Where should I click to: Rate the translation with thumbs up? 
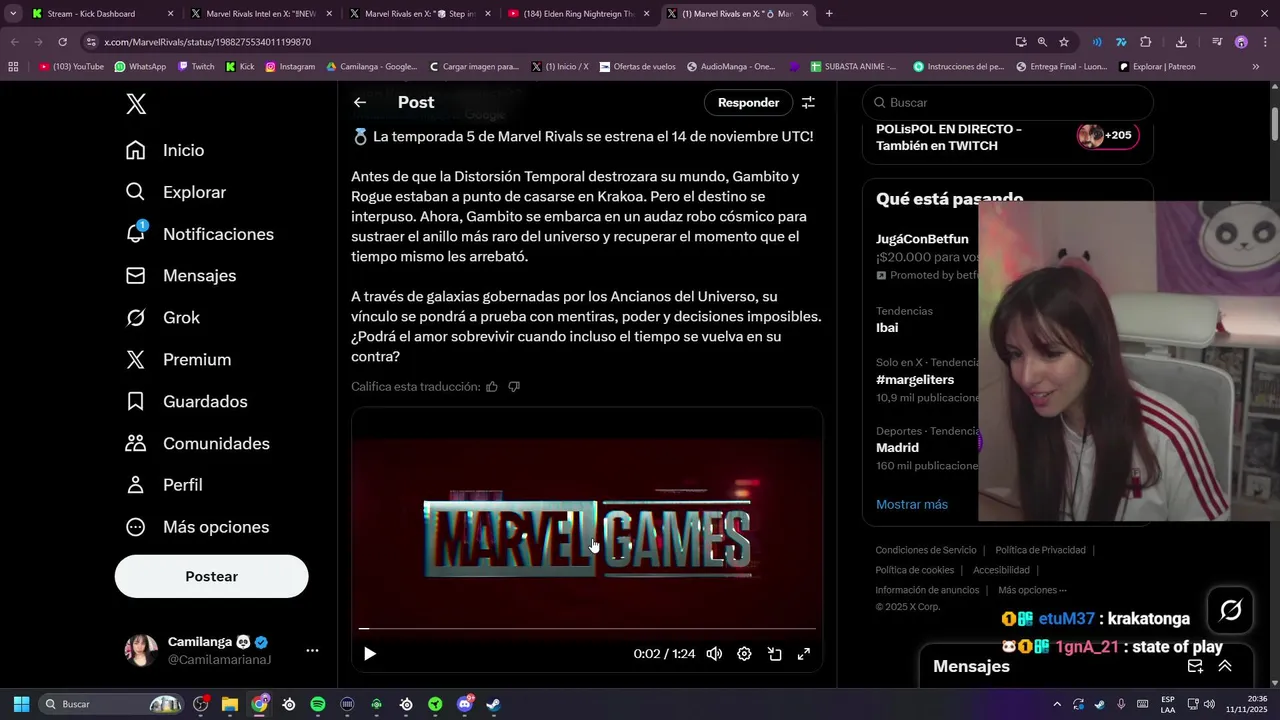[x=491, y=387]
